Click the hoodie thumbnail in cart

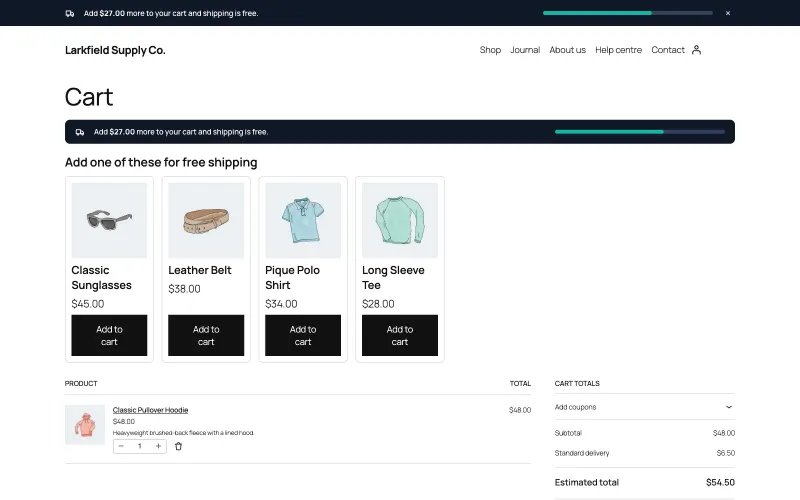pyautogui.click(x=85, y=425)
